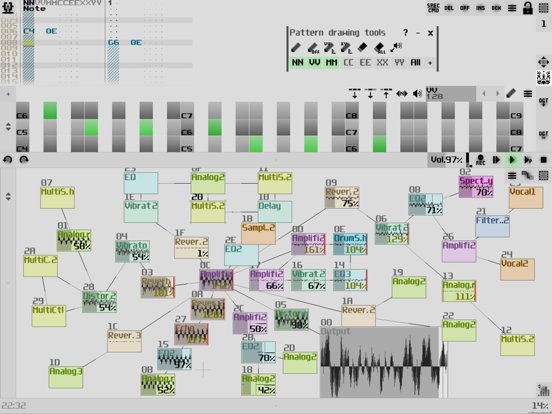
Task: Toggle the VV velocity column
Action: [x=314, y=63]
